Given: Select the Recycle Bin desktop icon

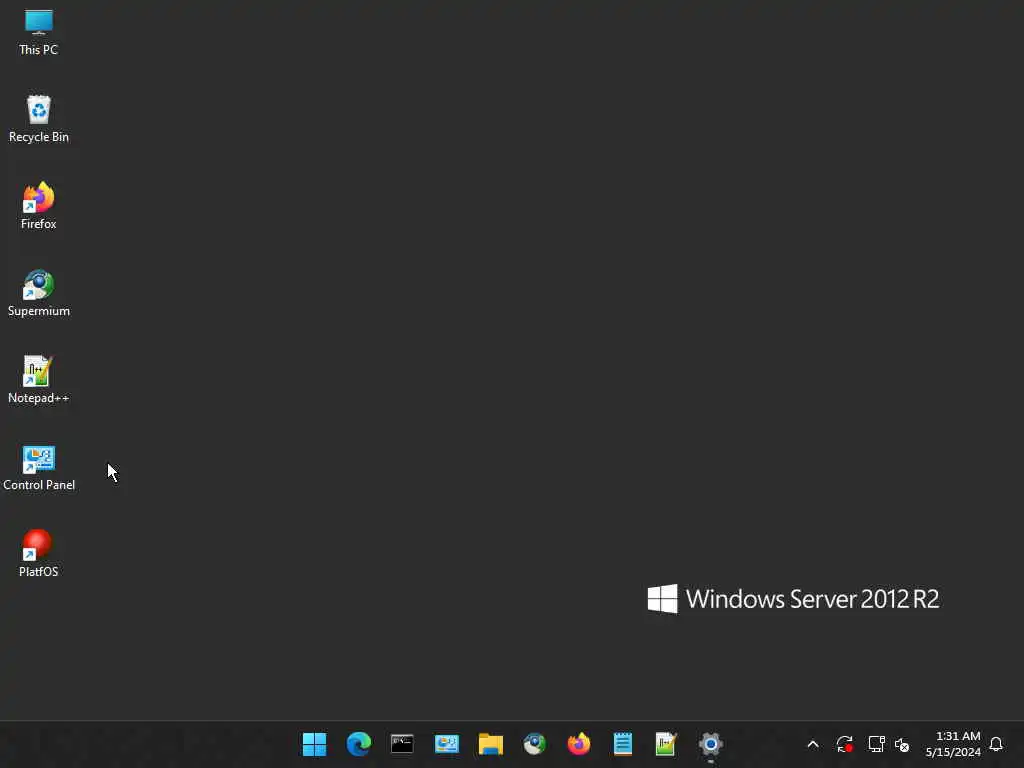Looking at the screenshot, I should (x=39, y=120).
